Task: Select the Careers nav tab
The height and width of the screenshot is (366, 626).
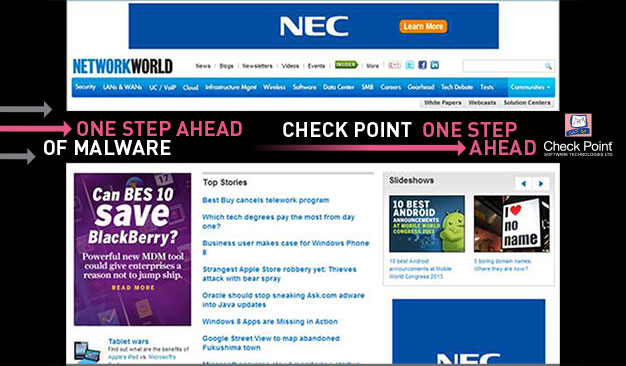Action: tap(390, 87)
